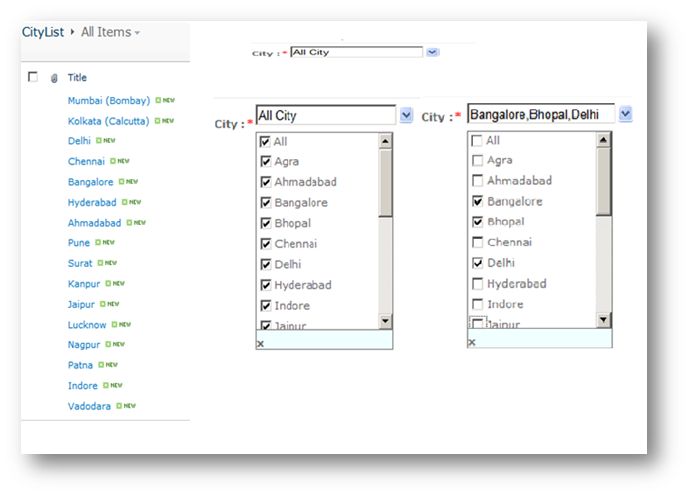689x496 pixels.
Task: Sort by the Title column header
Action: [x=77, y=78]
